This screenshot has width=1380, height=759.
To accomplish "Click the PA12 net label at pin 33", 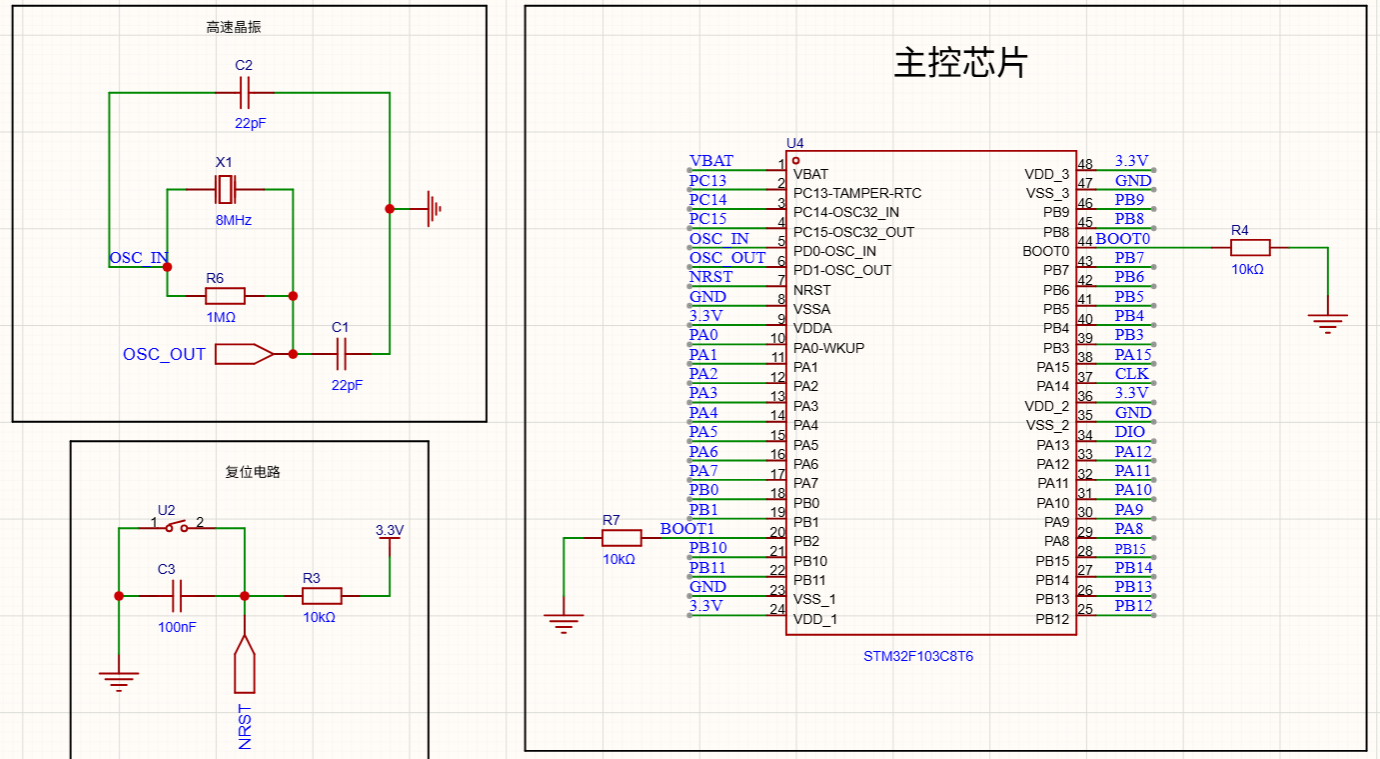I will pos(1133,452).
